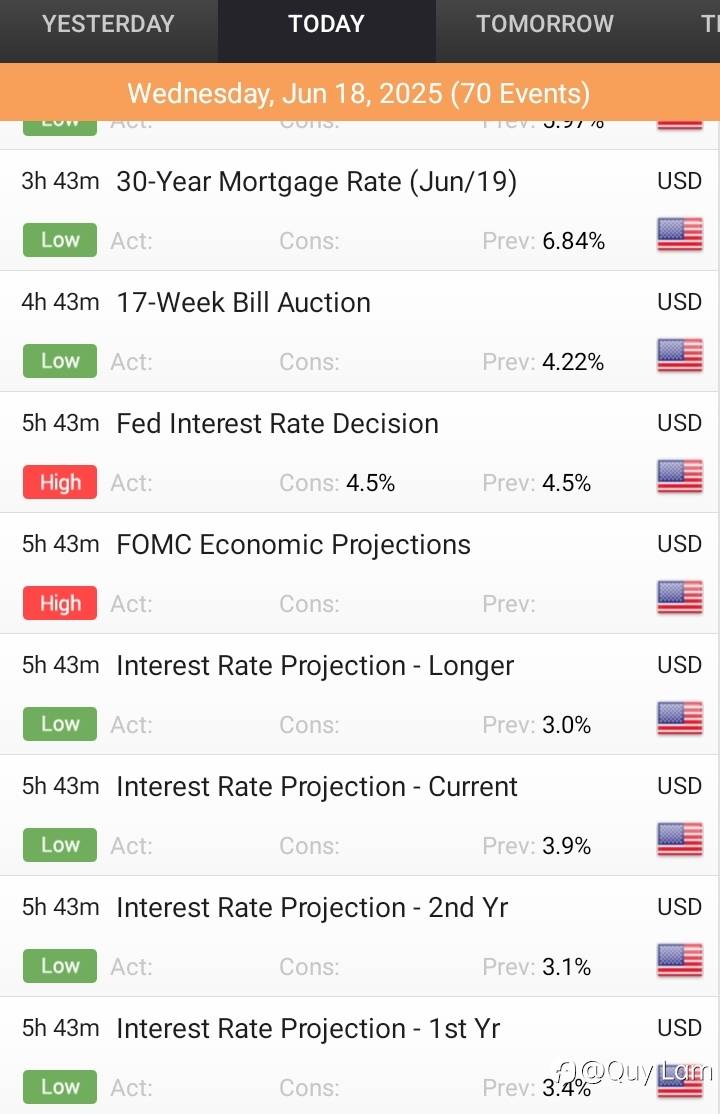Open Interest Rate Projection - 1st Yr event
720x1114 pixels.
(x=308, y=1029)
